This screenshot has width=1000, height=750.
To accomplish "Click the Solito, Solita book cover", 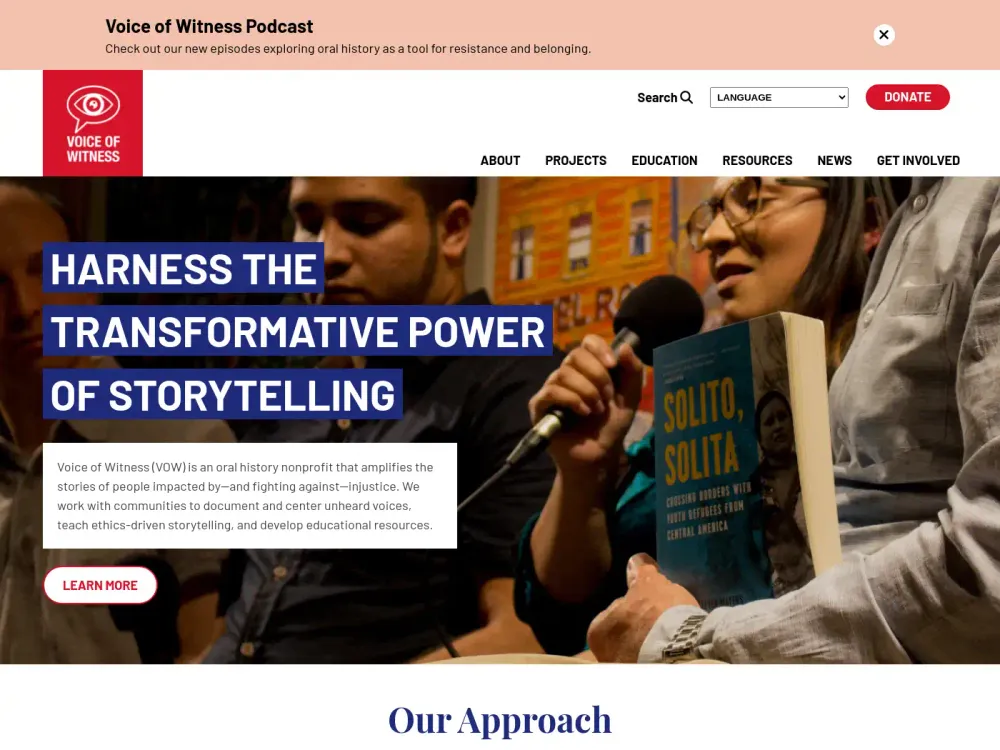I will tap(740, 456).
